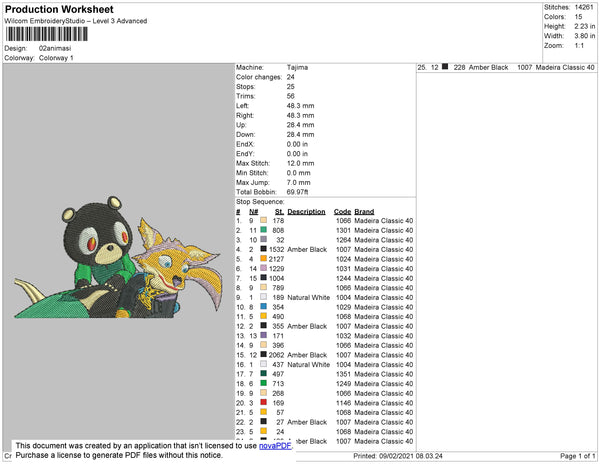600x464 pixels.
Task: Select the gray-purple swatch of stop 3
Action: point(263,239)
